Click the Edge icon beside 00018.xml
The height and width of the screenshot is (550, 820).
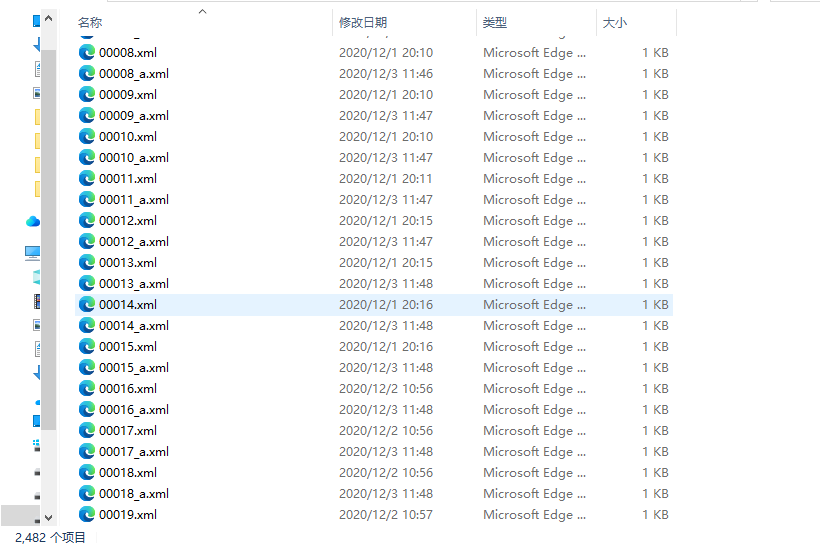point(87,473)
